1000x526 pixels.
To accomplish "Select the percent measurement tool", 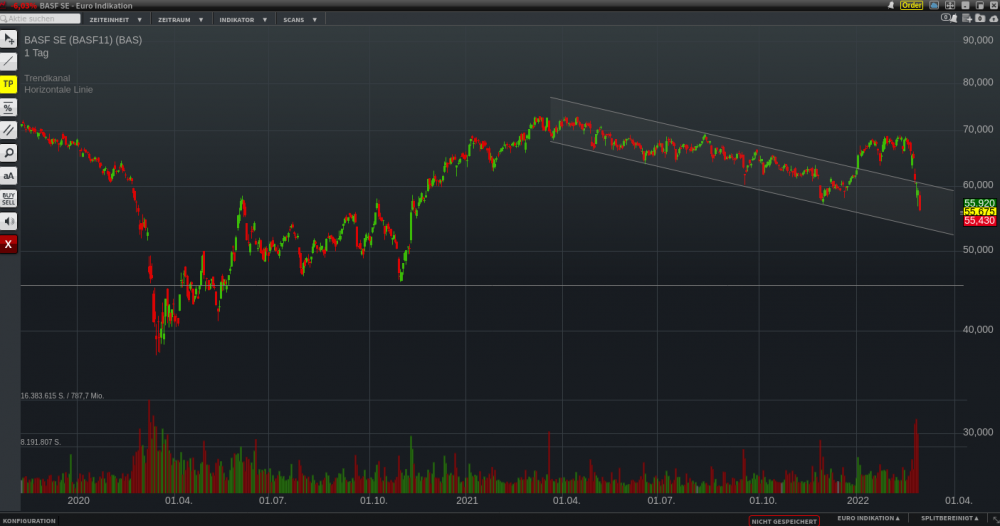I will click(8, 107).
